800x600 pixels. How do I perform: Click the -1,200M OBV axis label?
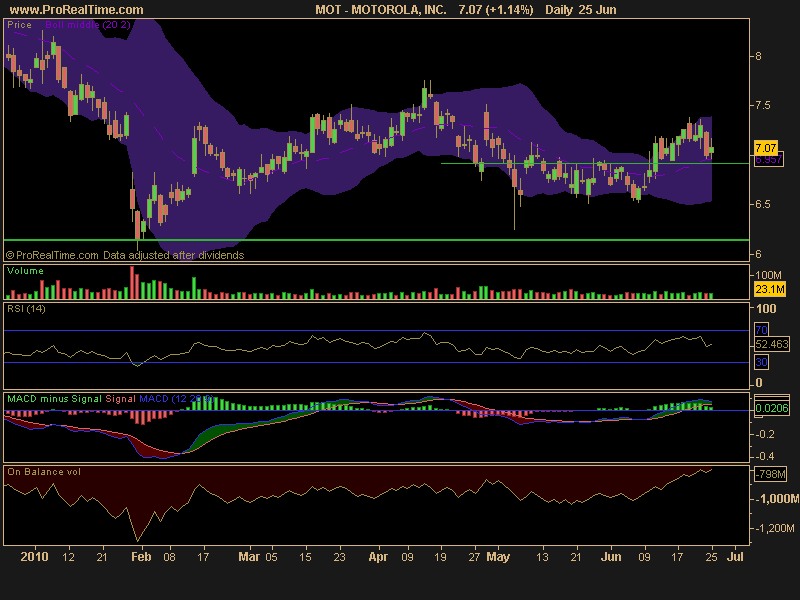[x=774, y=528]
